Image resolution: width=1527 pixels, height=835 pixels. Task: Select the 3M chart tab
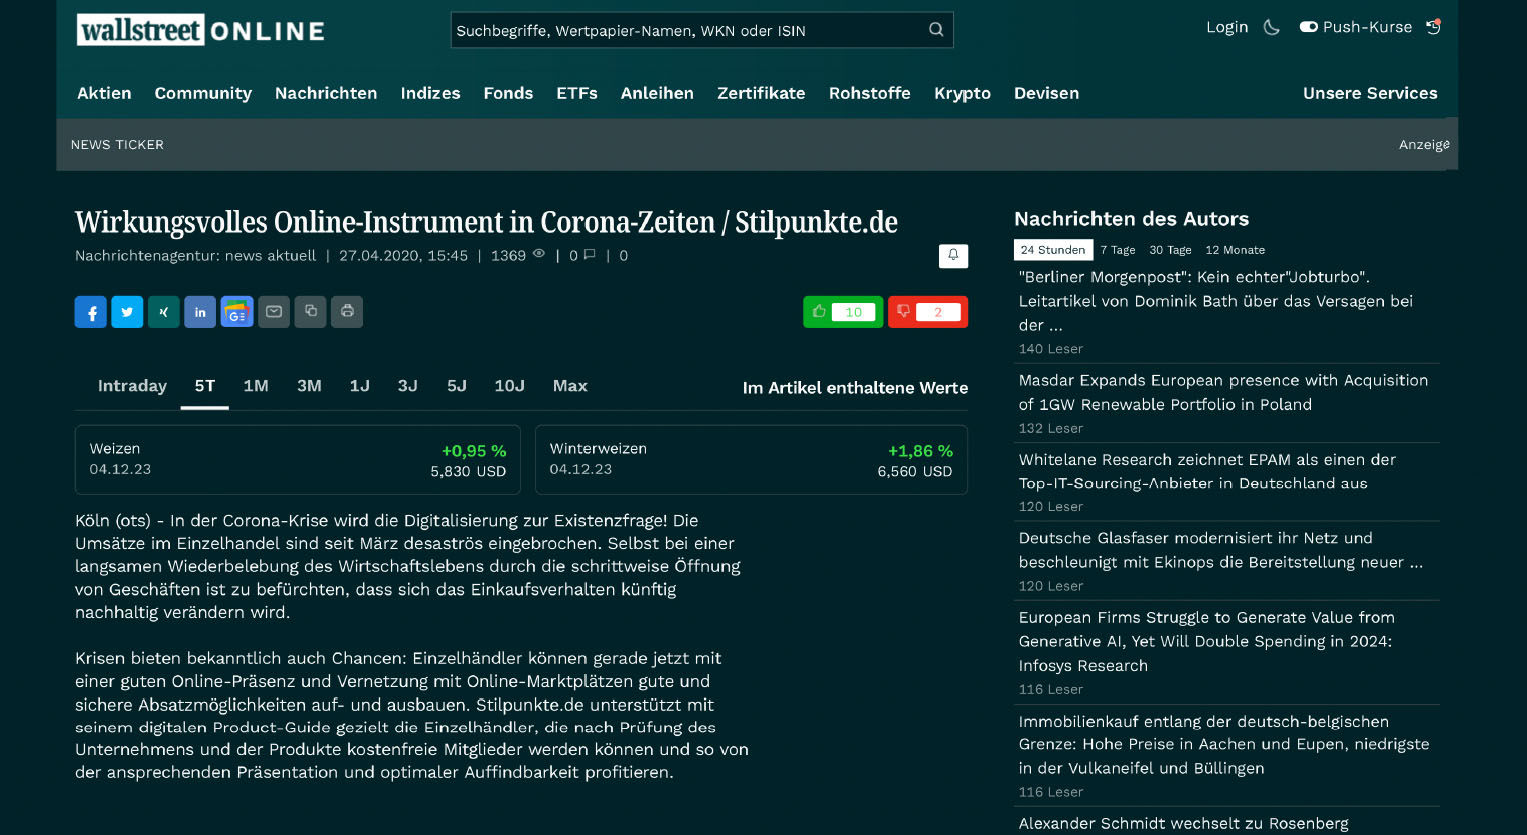click(x=309, y=386)
